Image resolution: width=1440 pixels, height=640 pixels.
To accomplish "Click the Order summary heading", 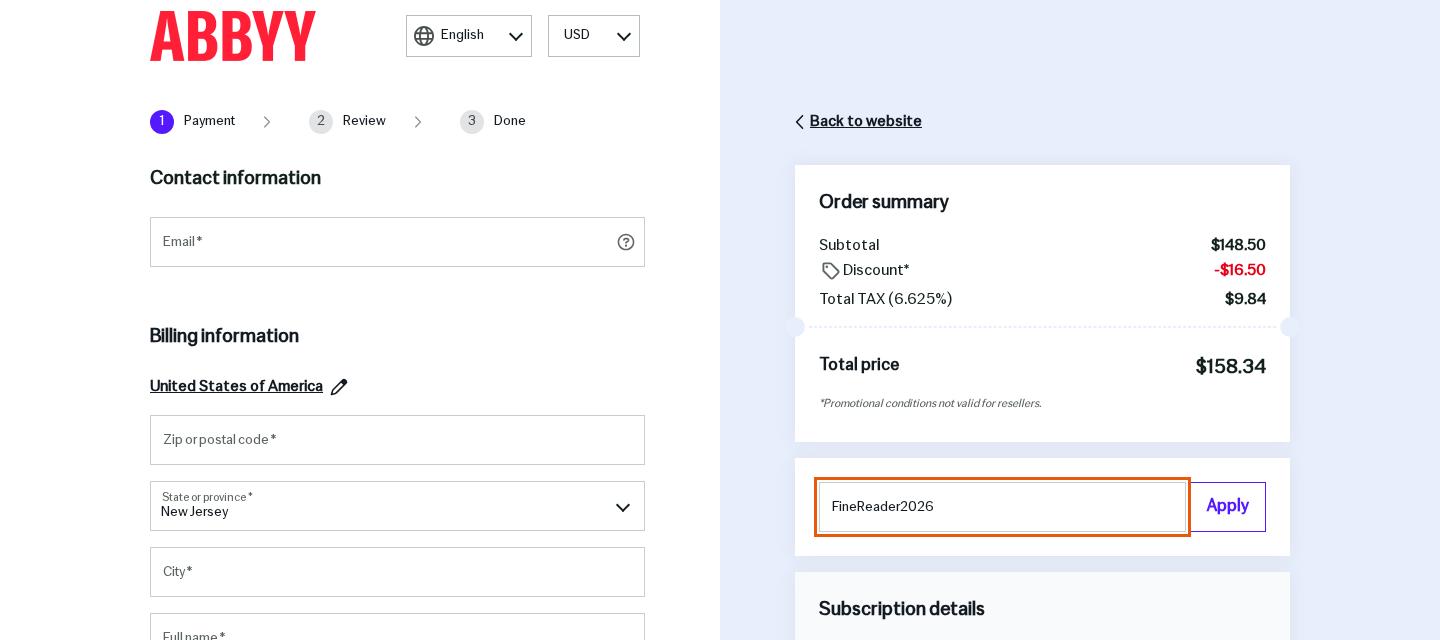I will pyautogui.click(x=884, y=203).
